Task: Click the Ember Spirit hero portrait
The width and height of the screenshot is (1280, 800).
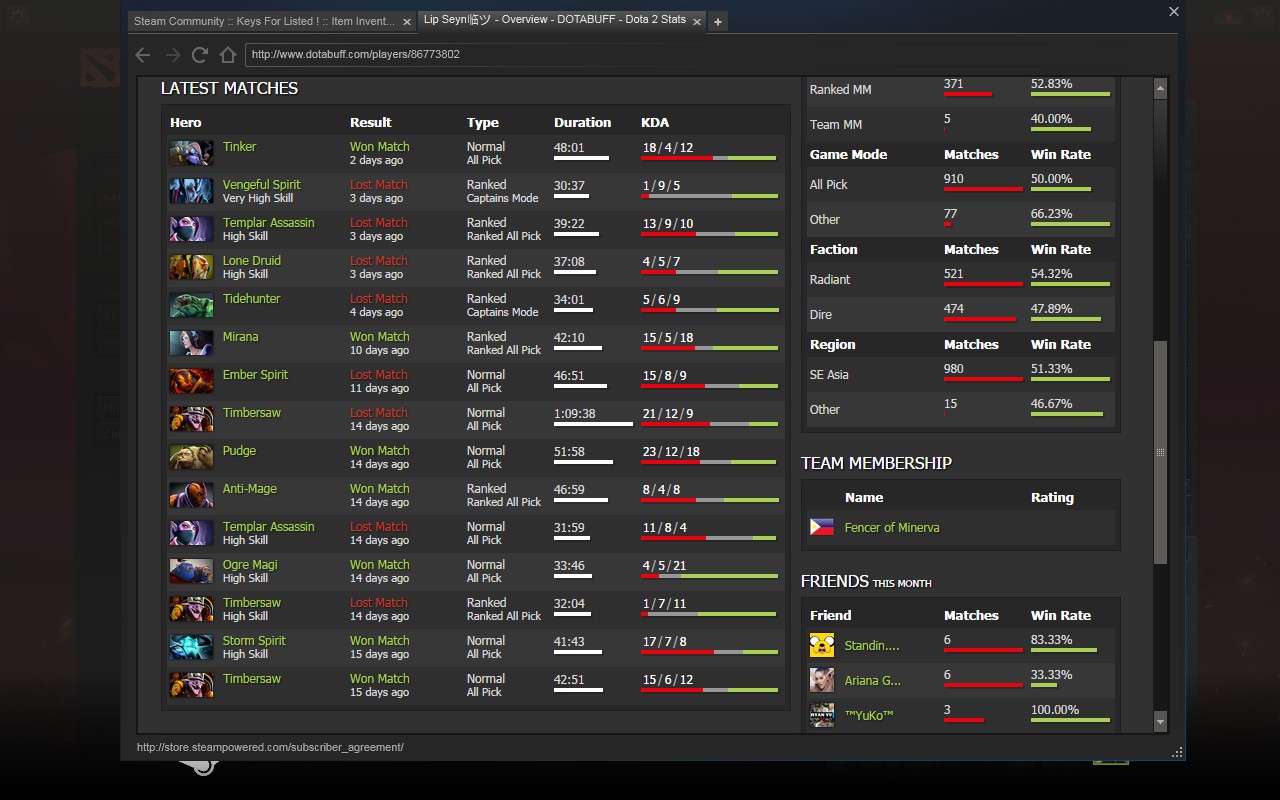Action: tap(191, 381)
